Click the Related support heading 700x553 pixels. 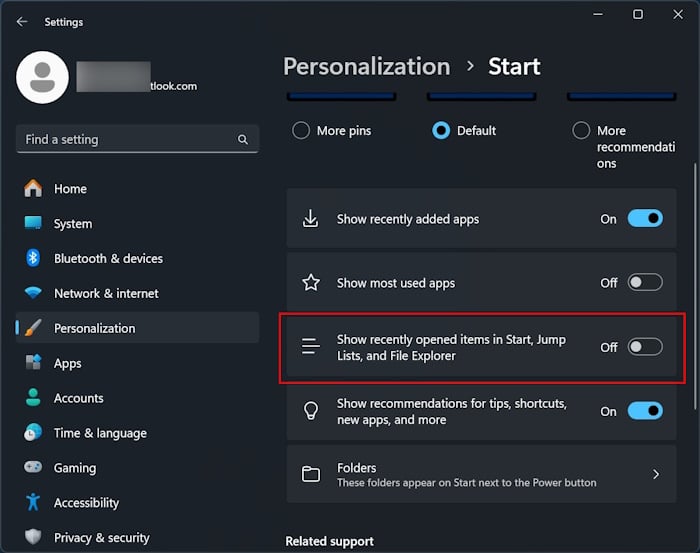tap(329, 541)
